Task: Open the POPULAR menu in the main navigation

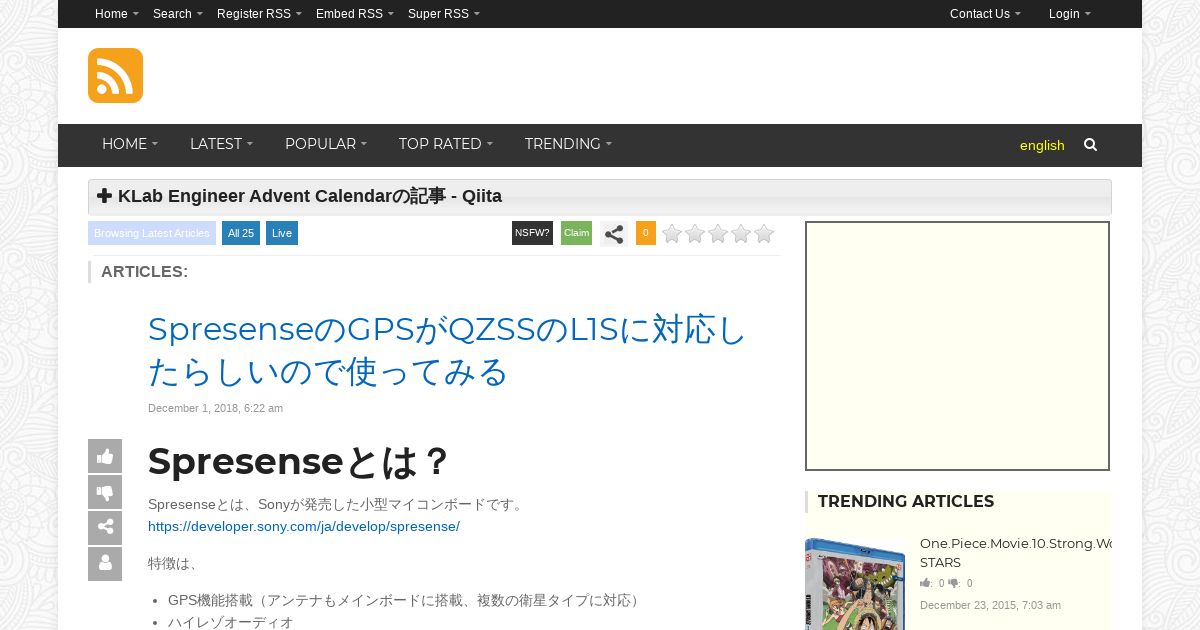Action: click(x=326, y=144)
